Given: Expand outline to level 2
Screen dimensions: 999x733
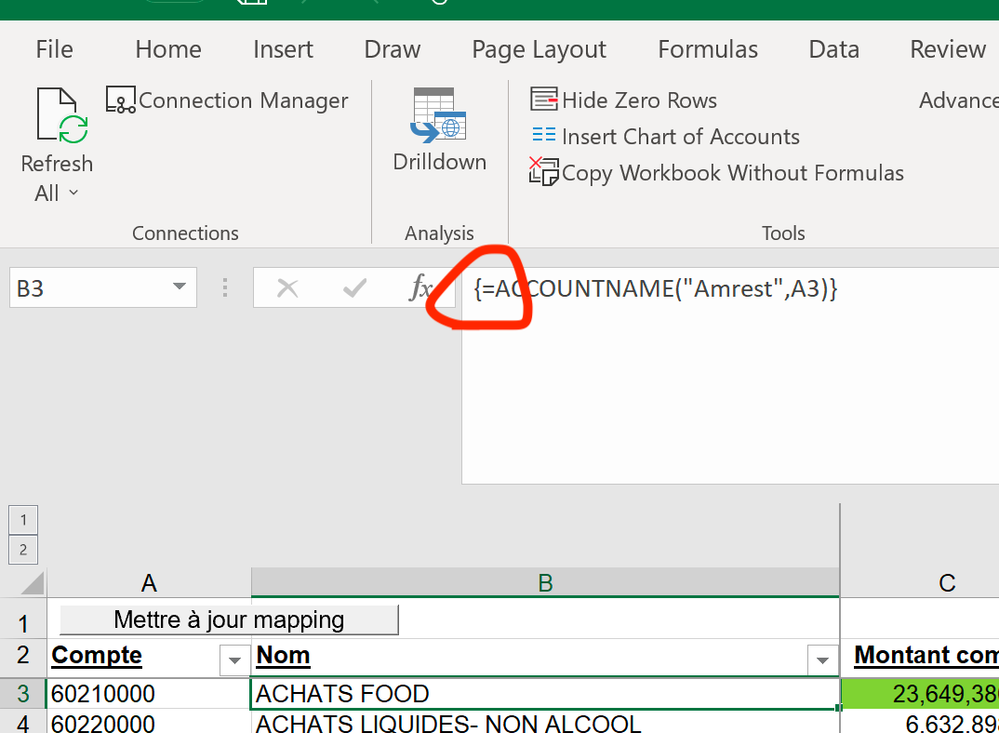Looking at the screenshot, I should coord(22,549).
